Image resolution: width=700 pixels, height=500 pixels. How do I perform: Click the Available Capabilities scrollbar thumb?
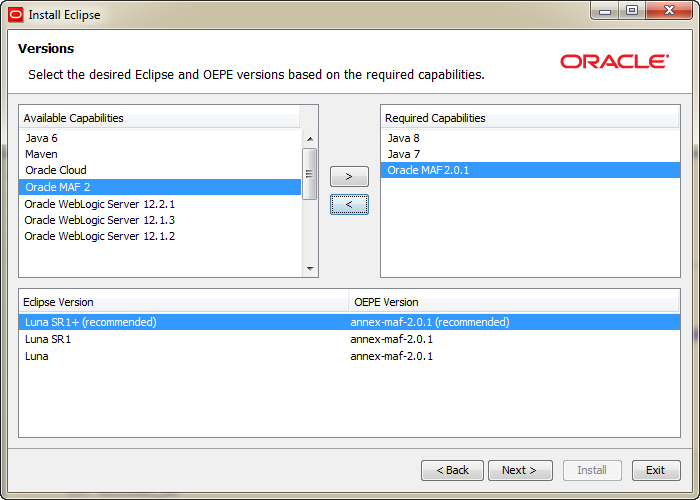[309, 174]
